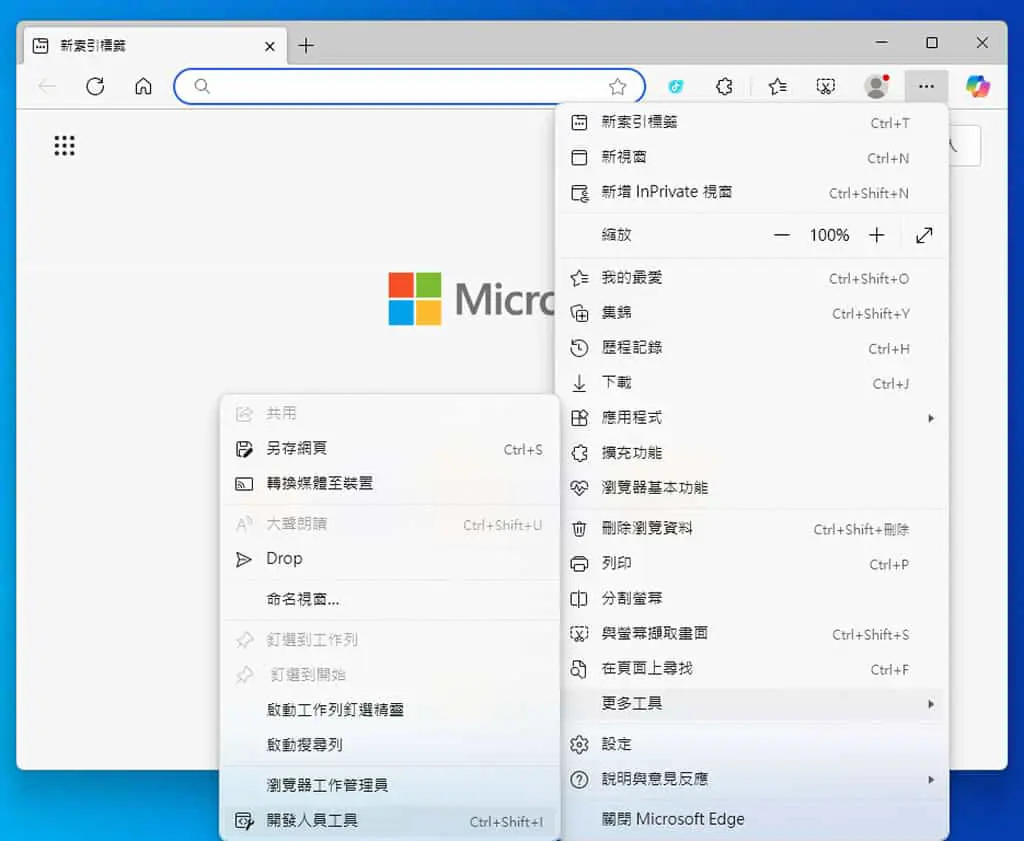Viewport: 1024px width, 841px height.
Task: Expand 說明與意見反應 submenu
Action: click(x=752, y=780)
